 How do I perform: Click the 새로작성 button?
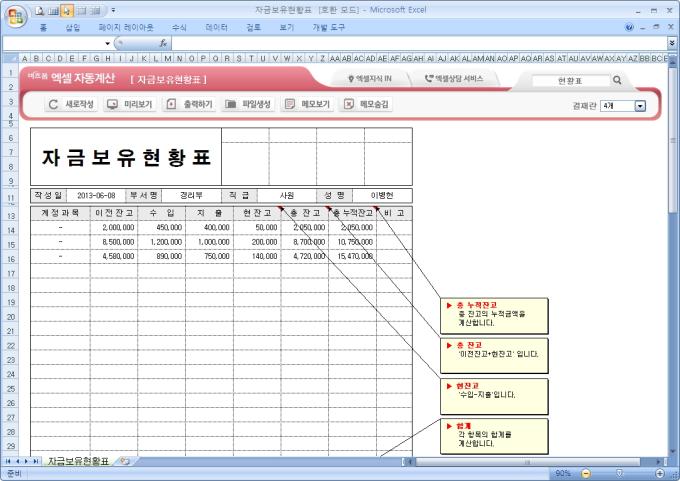click(x=71, y=104)
